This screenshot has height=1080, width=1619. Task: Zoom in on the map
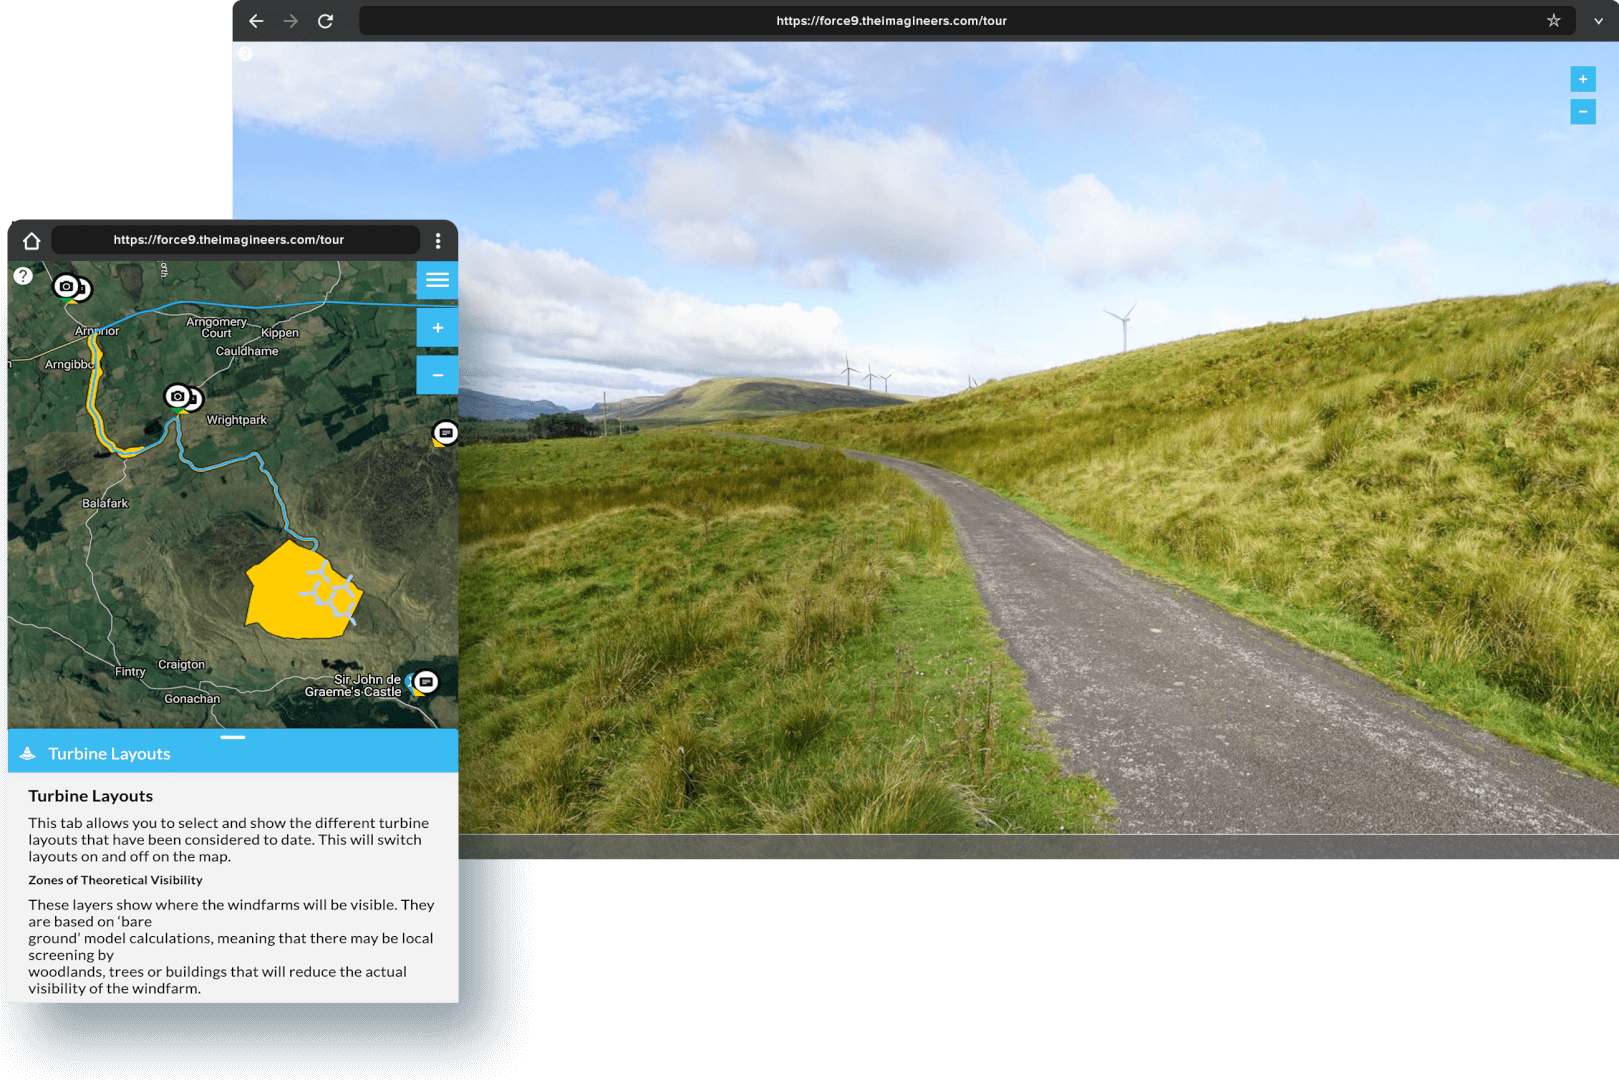tap(437, 328)
